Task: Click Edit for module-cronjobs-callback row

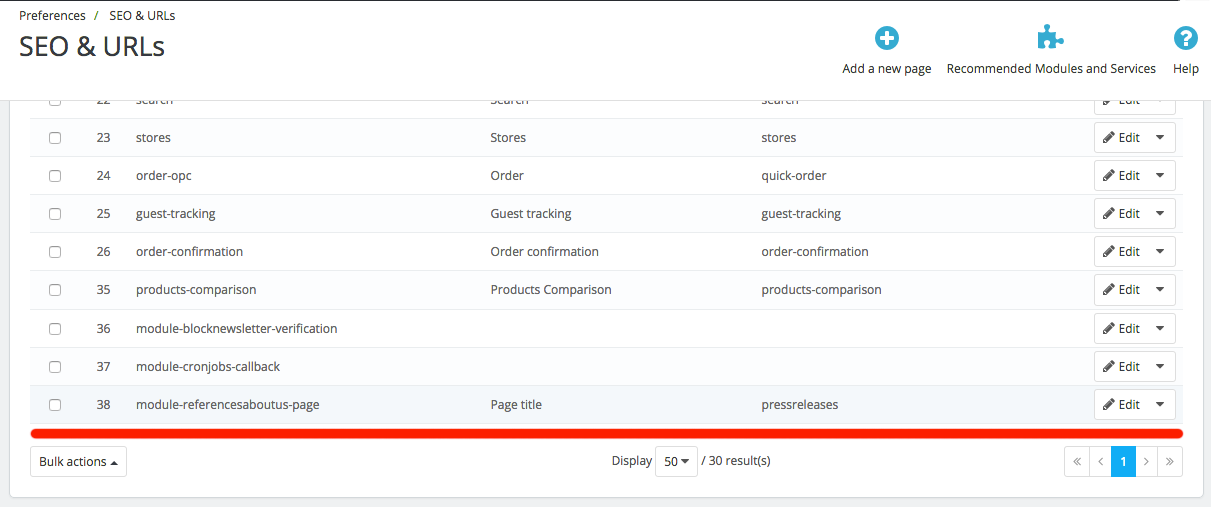Action: click(1121, 367)
